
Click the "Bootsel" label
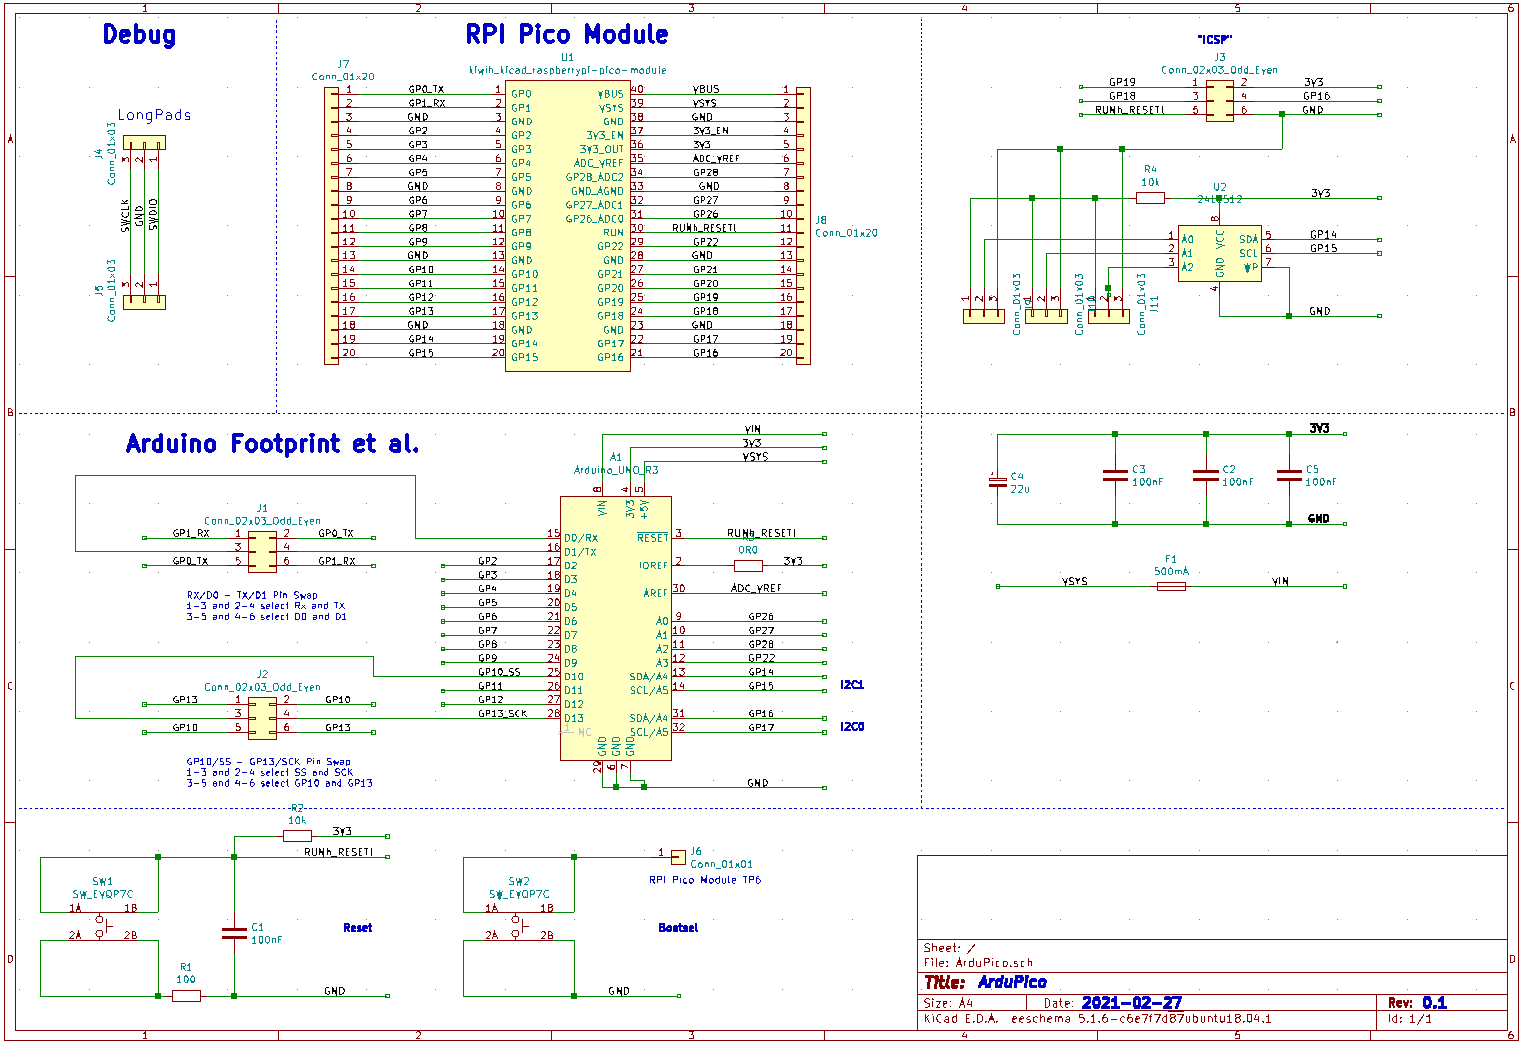(678, 928)
